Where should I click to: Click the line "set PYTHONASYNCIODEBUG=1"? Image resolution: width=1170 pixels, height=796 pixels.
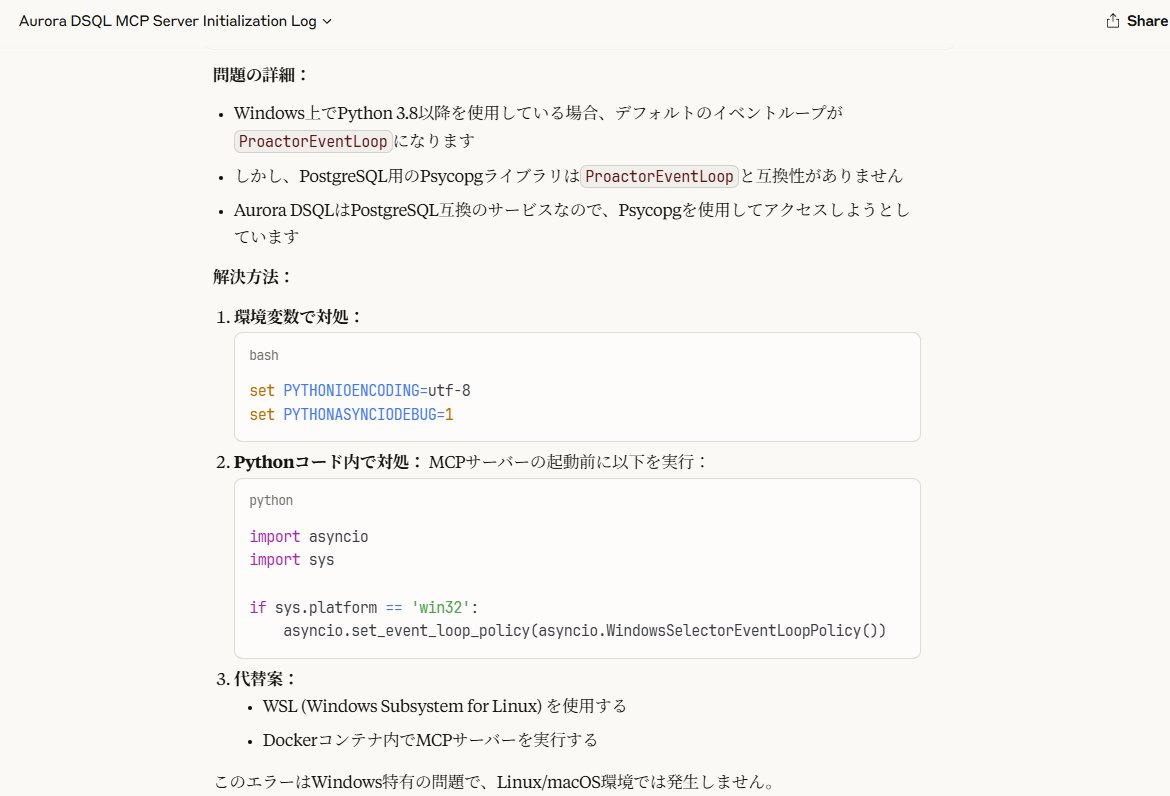coord(351,414)
